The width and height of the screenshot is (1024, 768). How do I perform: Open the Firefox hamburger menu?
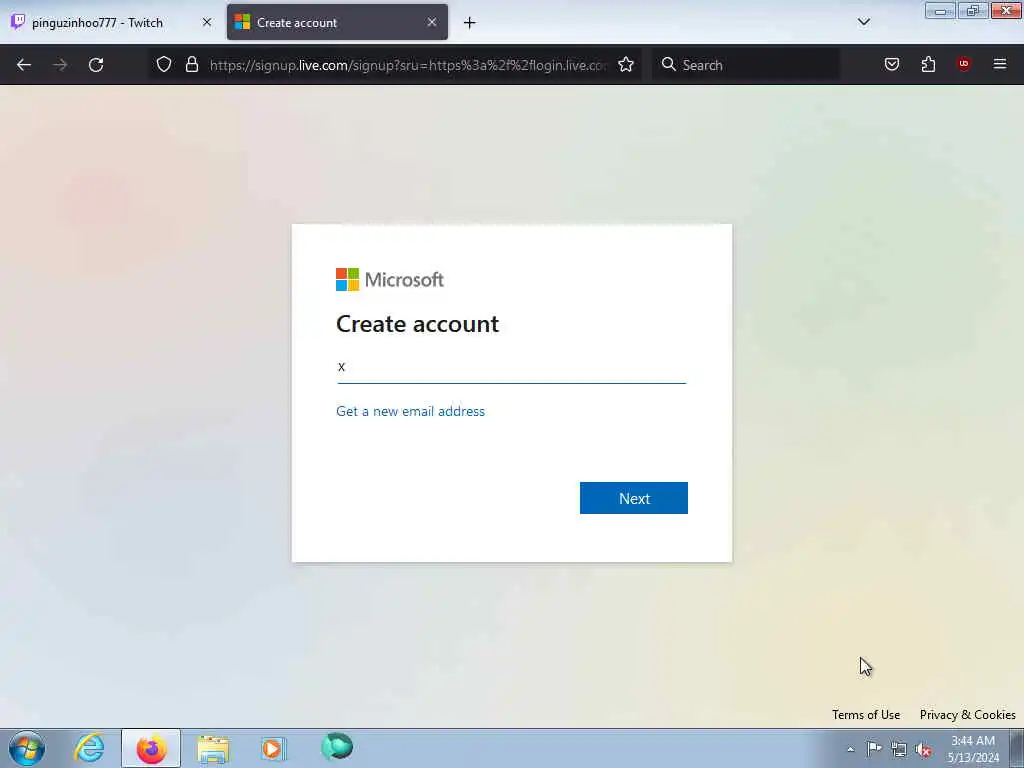click(1000, 64)
